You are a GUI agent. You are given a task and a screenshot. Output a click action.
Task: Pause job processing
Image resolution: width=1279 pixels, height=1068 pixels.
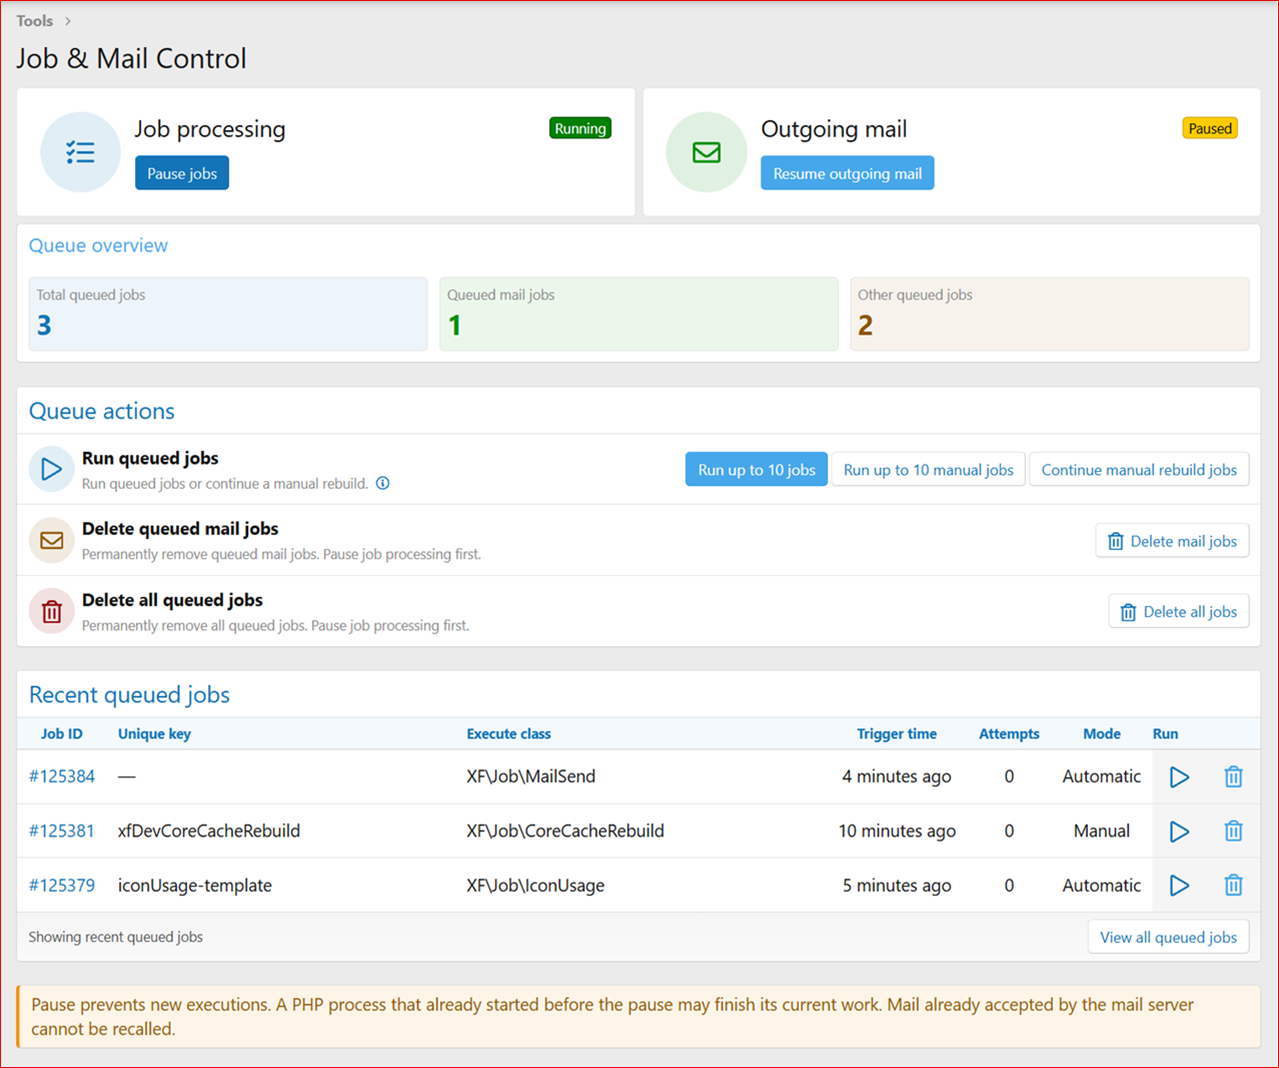(x=182, y=173)
